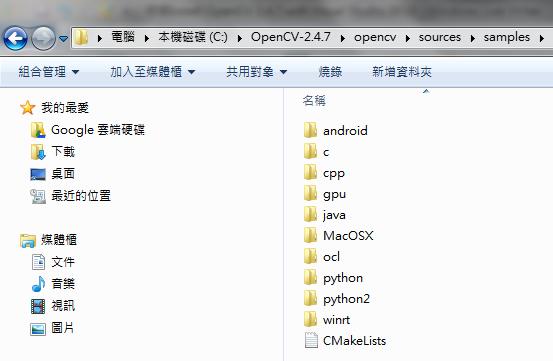Open the 共用對象 menu
The height and width of the screenshot is (361, 553).
(256, 72)
